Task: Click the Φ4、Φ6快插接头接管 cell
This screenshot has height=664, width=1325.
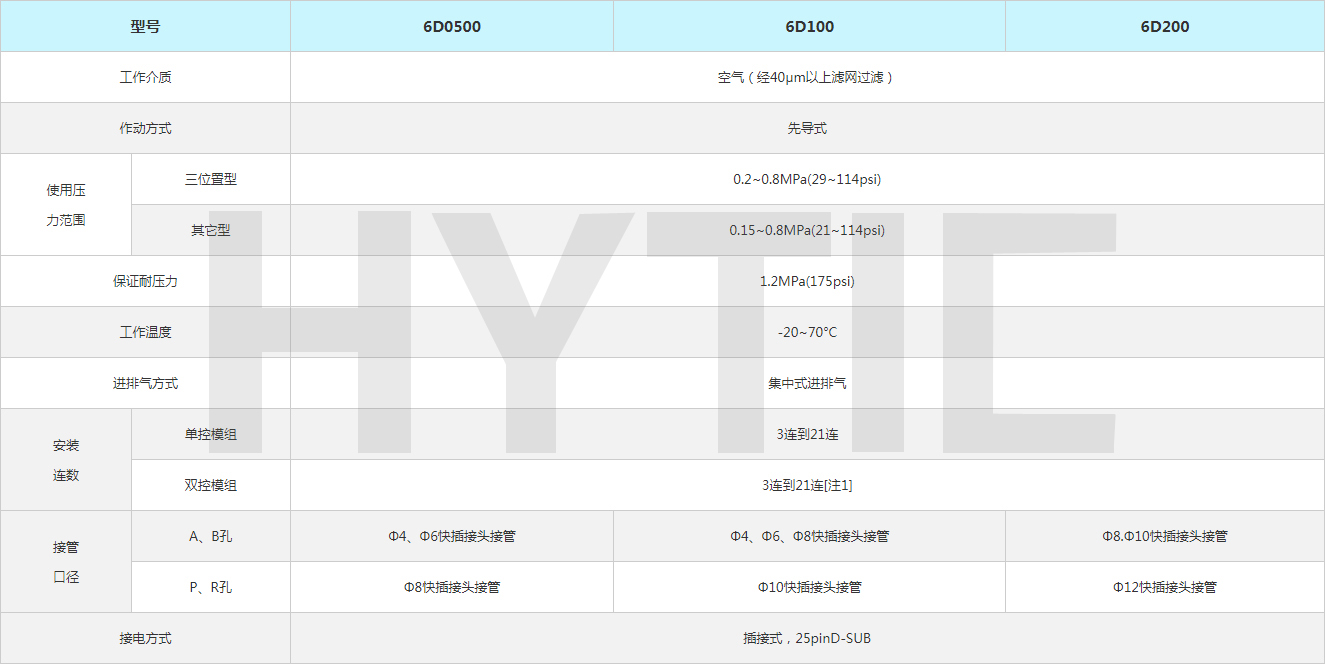Action: (452, 537)
